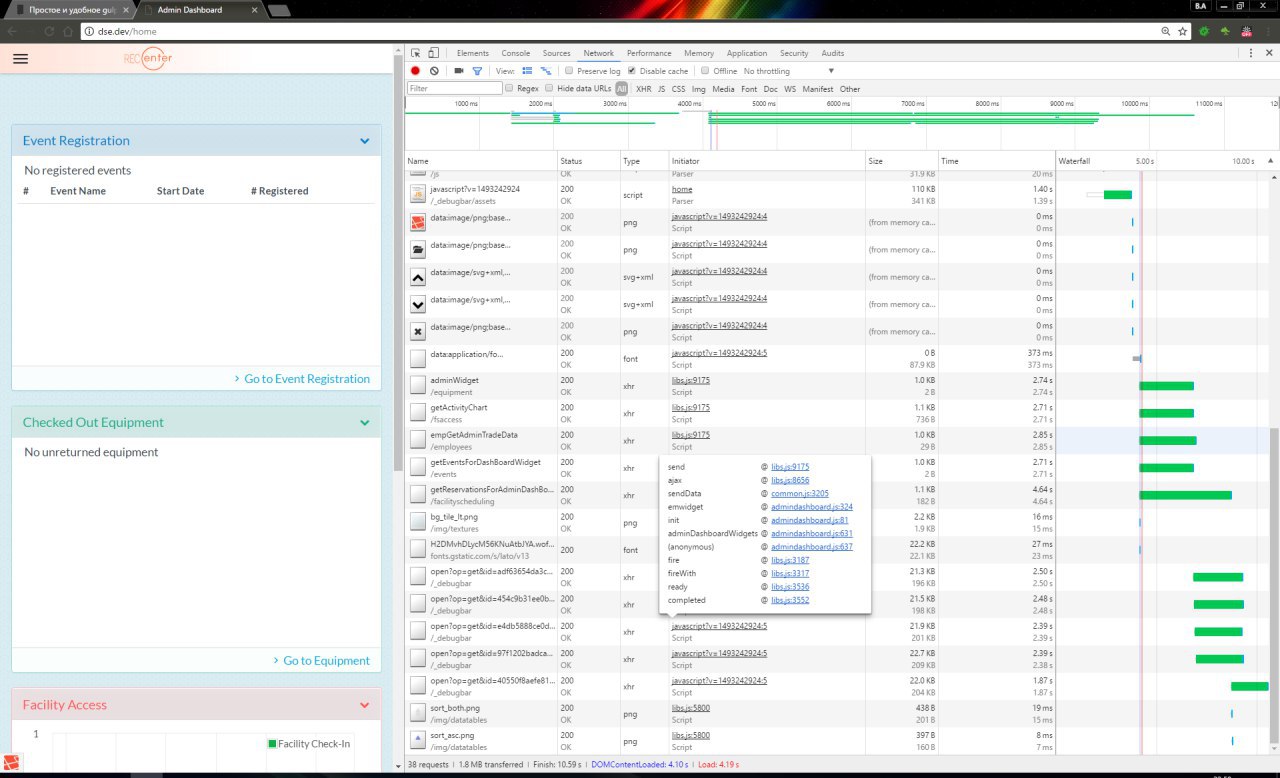Viewport: 1280px width, 778px height.
Task: Select the up-arrow SVG request thumbnail
Action: (x=418, y=277)
